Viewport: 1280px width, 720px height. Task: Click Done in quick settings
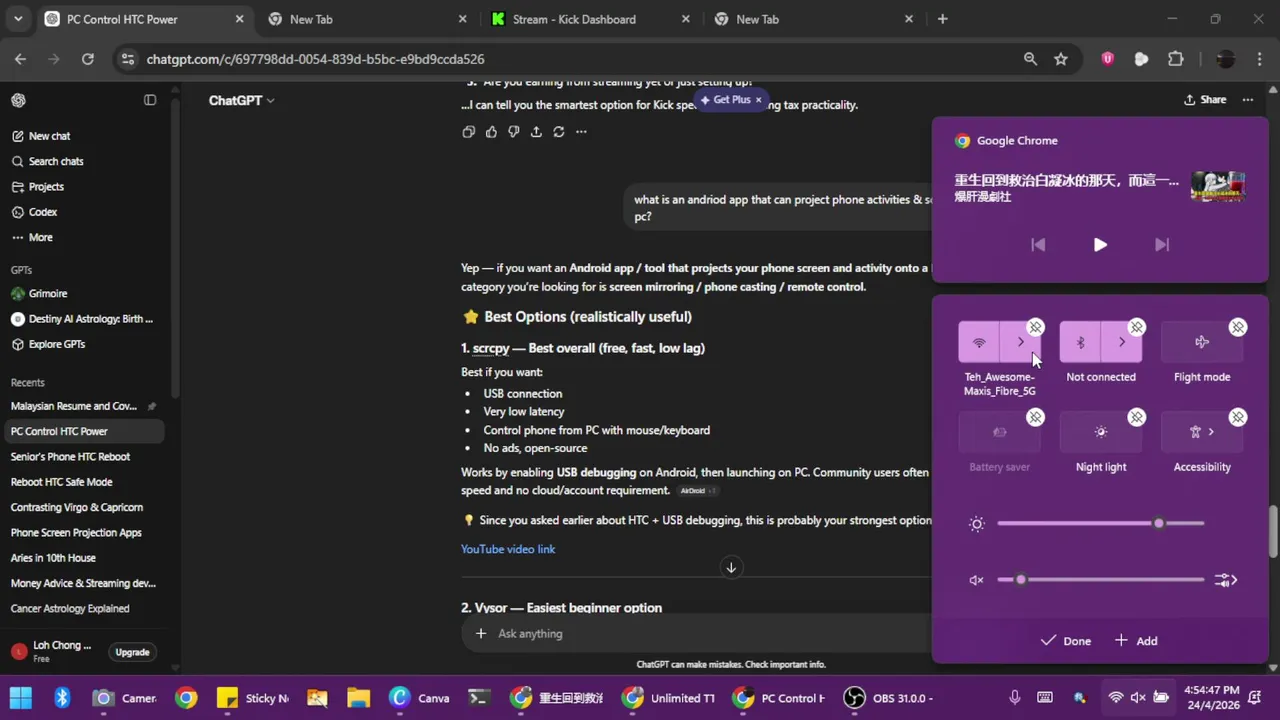point(1066,641)
